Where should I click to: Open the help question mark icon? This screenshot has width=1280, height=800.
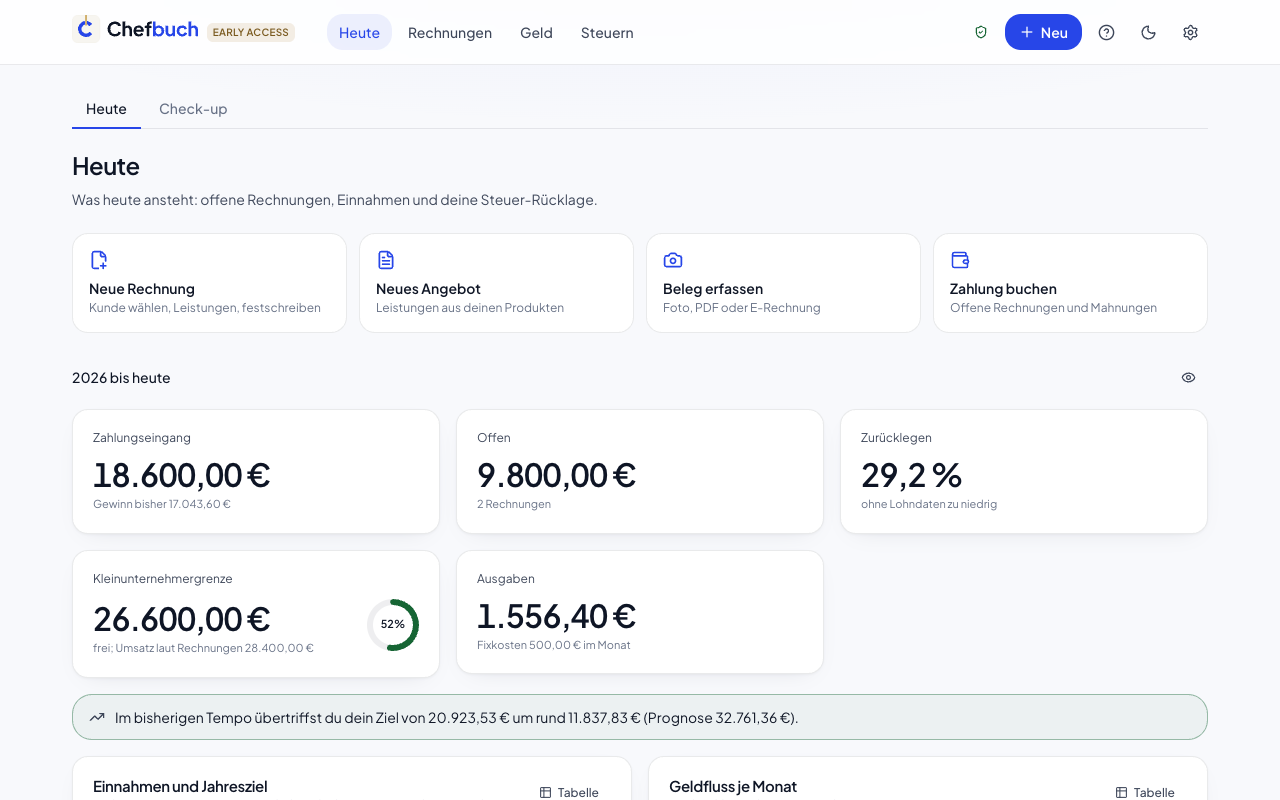pos(1106,32)
